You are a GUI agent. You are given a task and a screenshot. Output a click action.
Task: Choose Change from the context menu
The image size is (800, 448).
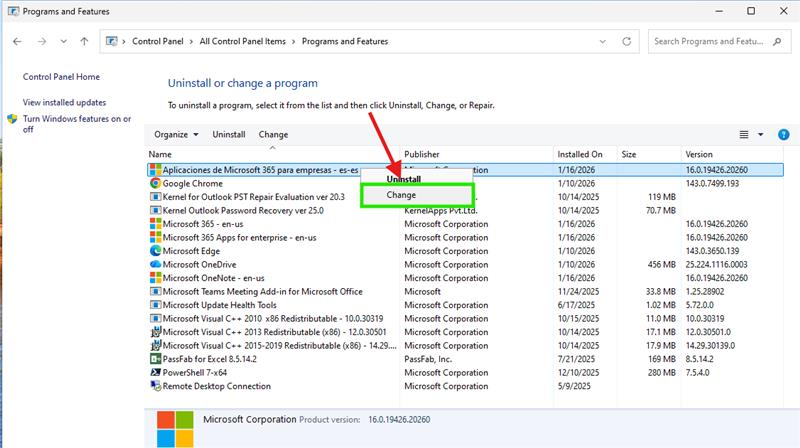(417, 195)
